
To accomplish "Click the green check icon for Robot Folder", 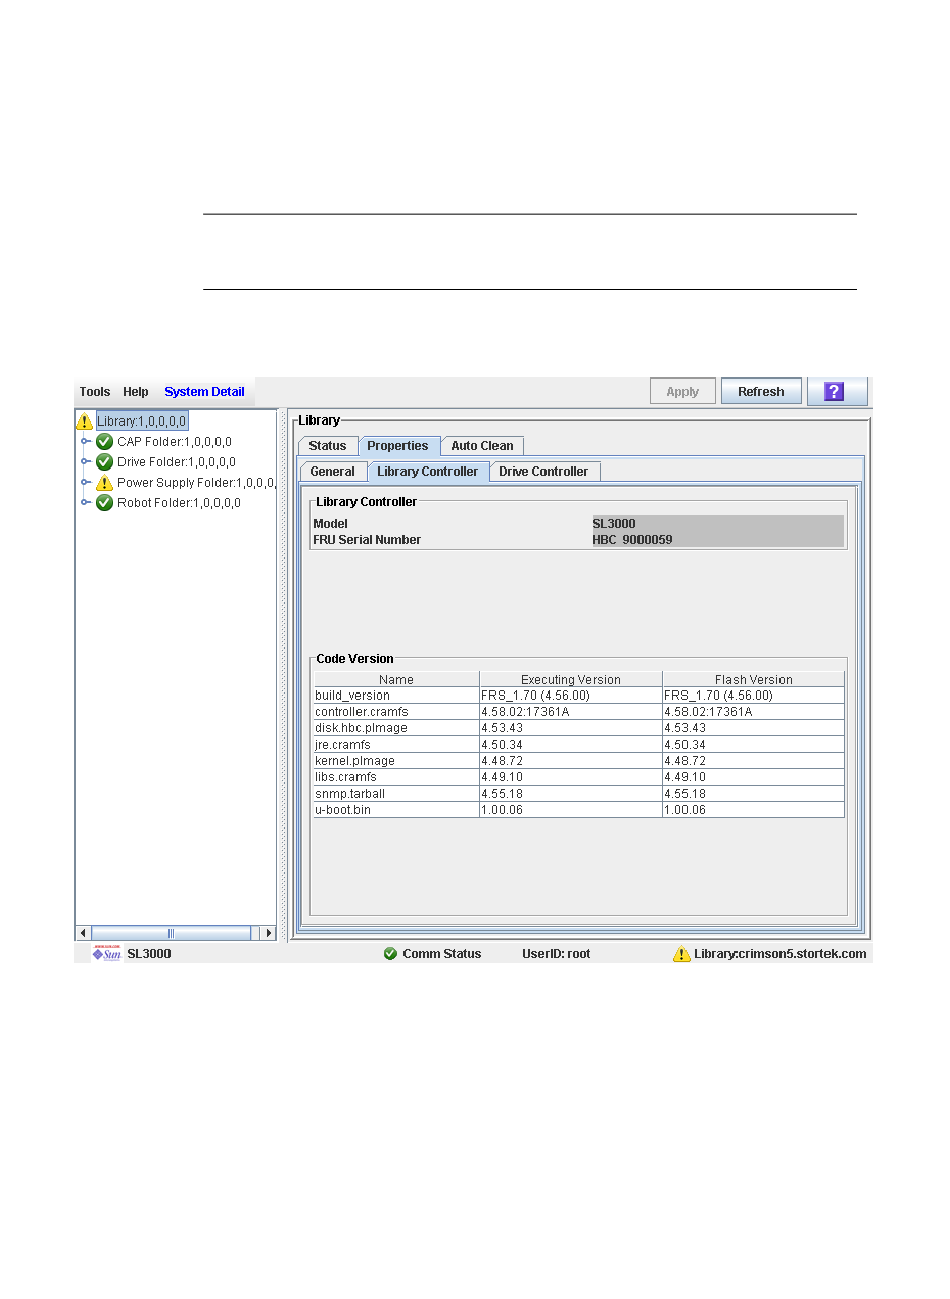I will [x=104, y=503].
